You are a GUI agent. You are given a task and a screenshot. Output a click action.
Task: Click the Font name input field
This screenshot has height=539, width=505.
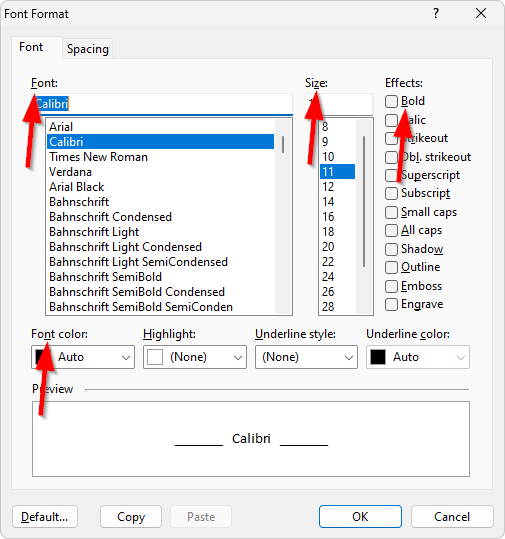[x=162, y=104]
